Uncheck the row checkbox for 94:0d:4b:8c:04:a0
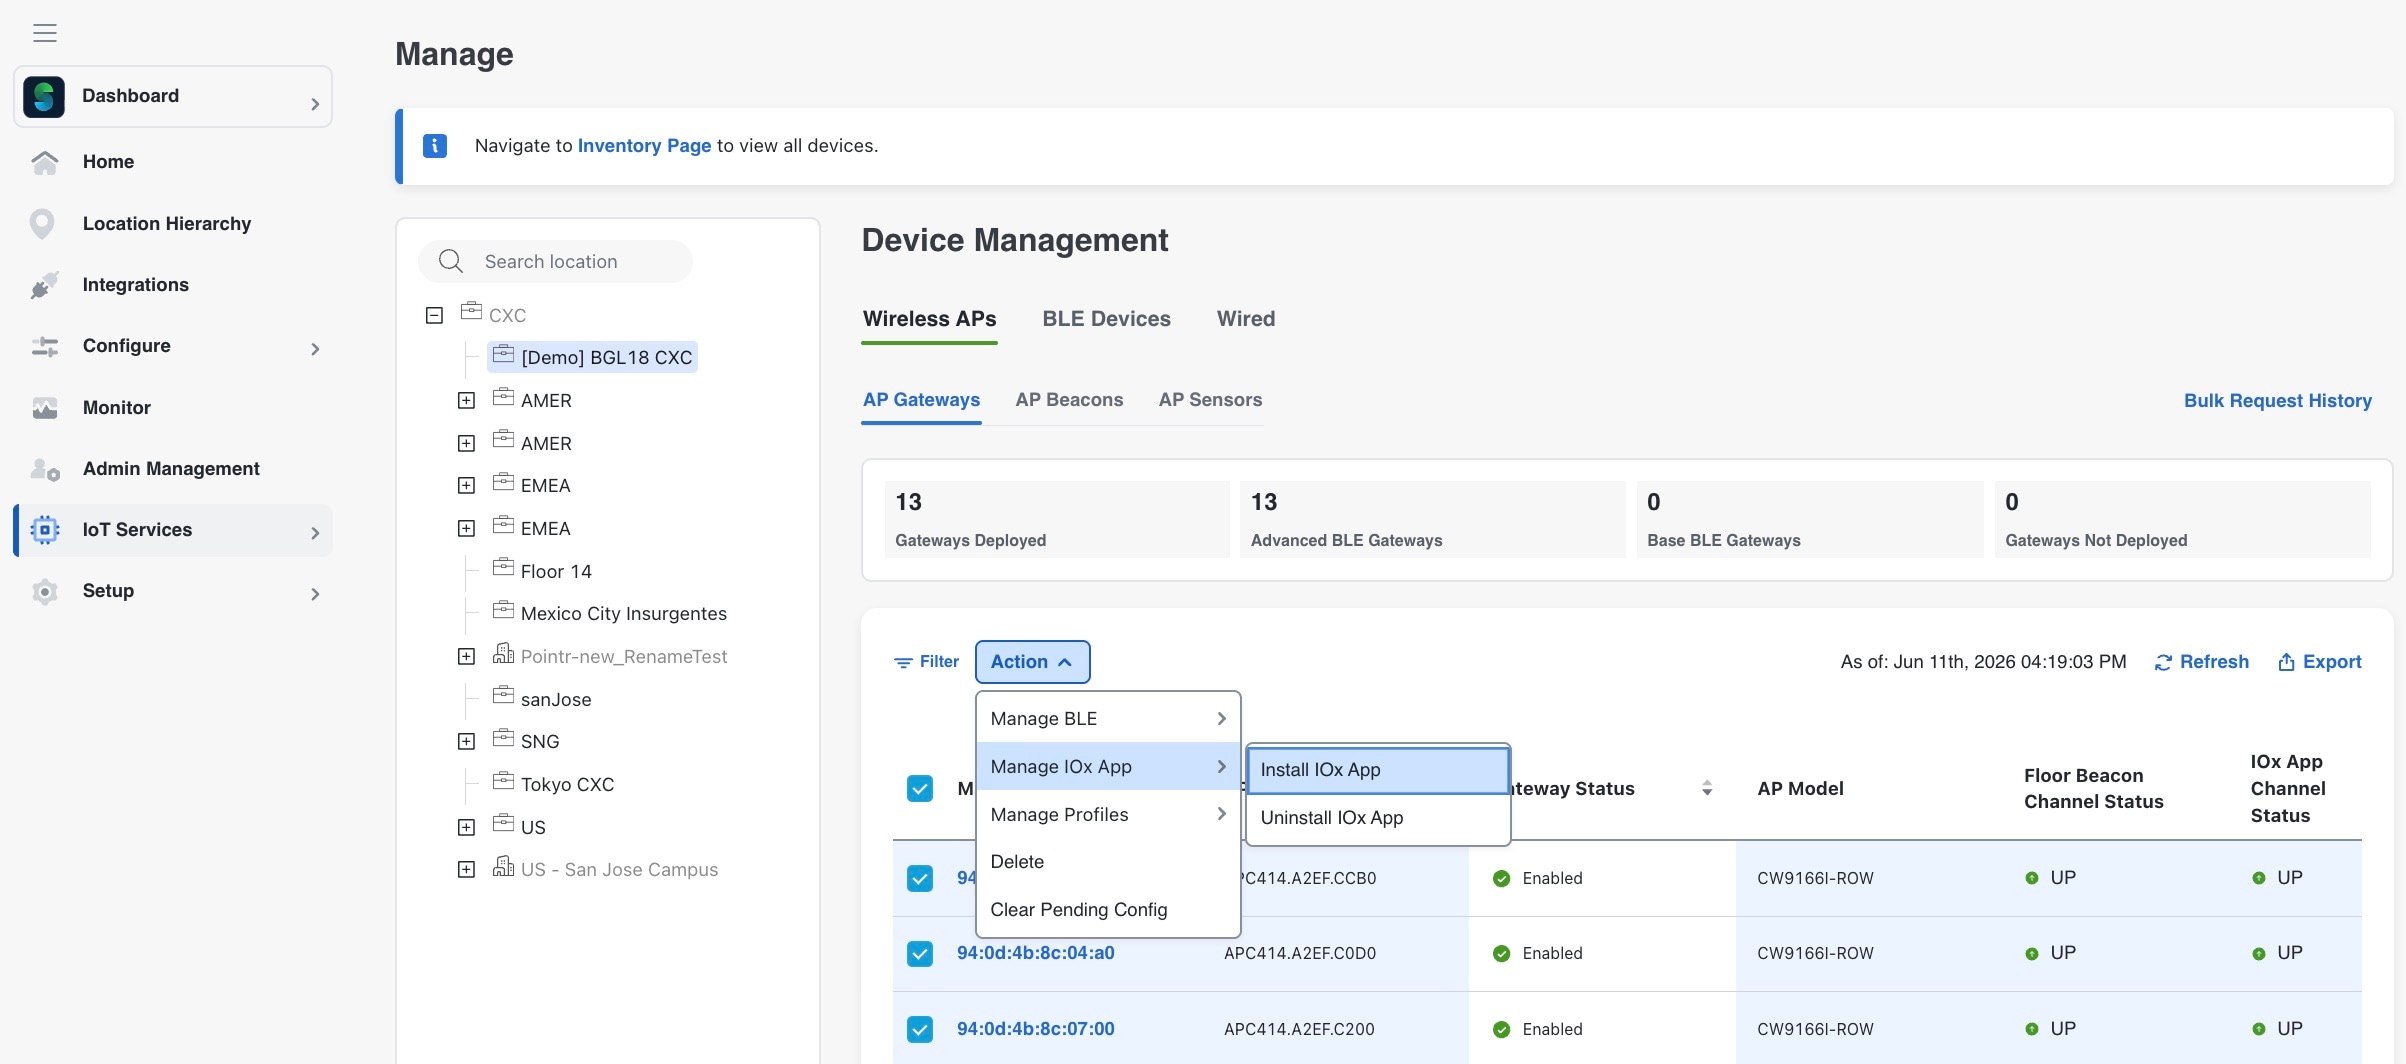 click(920, 954)
